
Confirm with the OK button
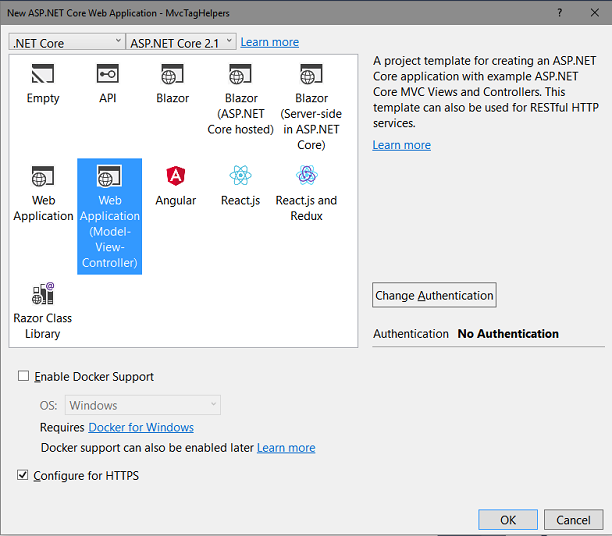[x=508, y=520]
